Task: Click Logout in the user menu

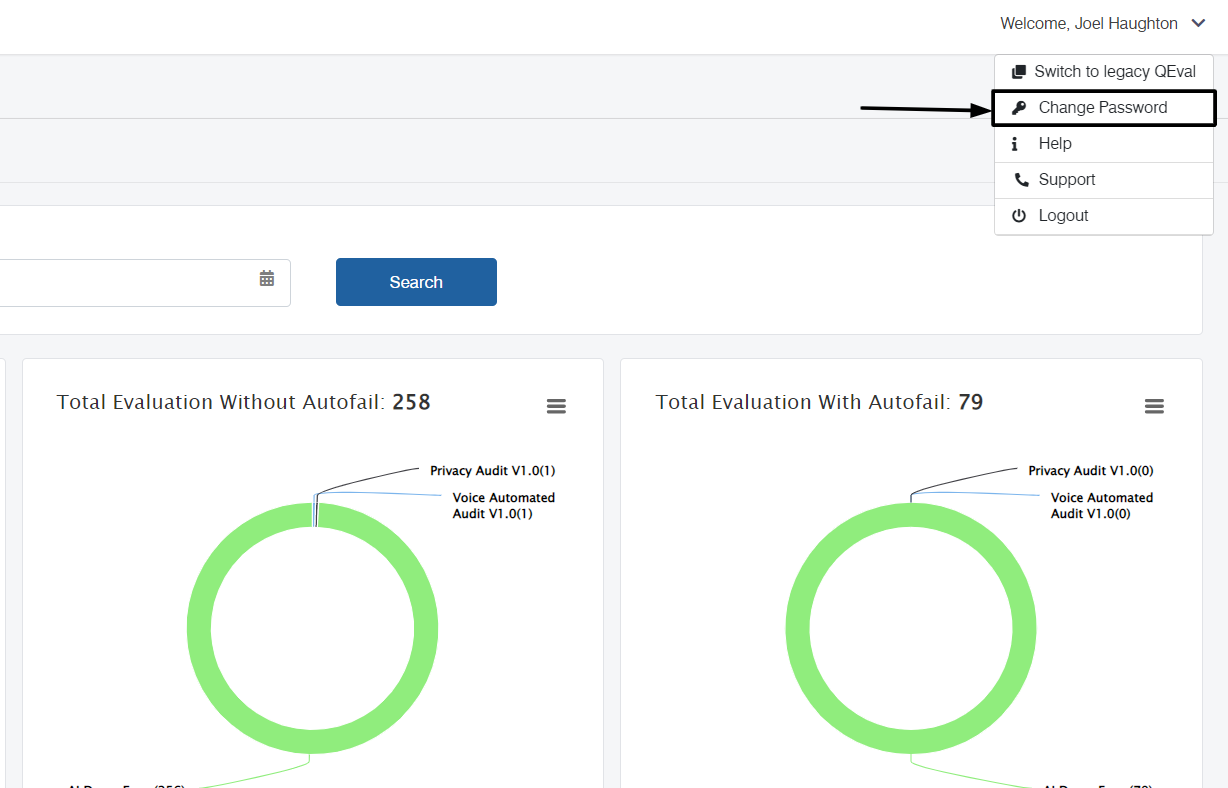Action: 1104,216
